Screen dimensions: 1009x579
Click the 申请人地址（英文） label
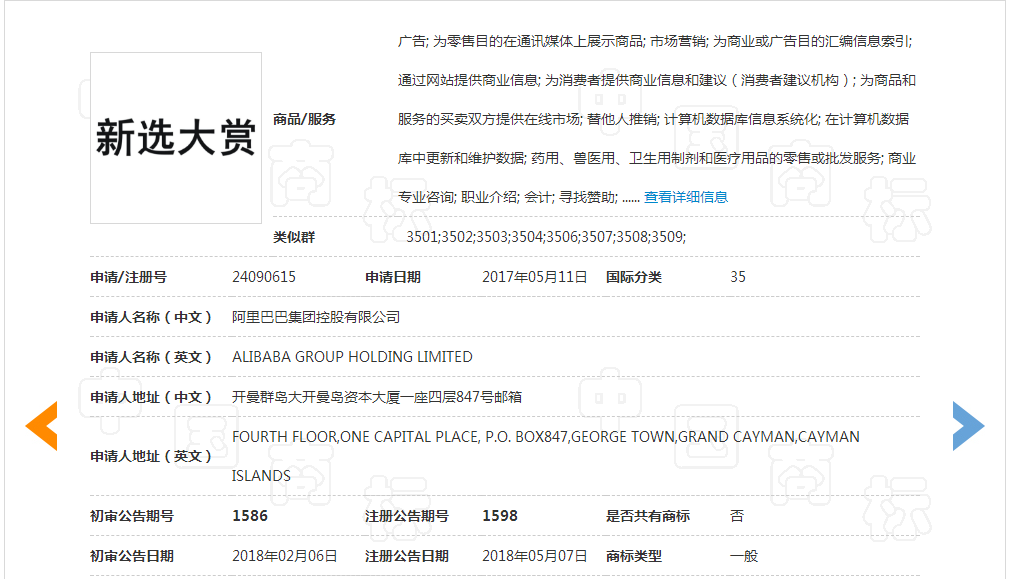coord(151,456)
